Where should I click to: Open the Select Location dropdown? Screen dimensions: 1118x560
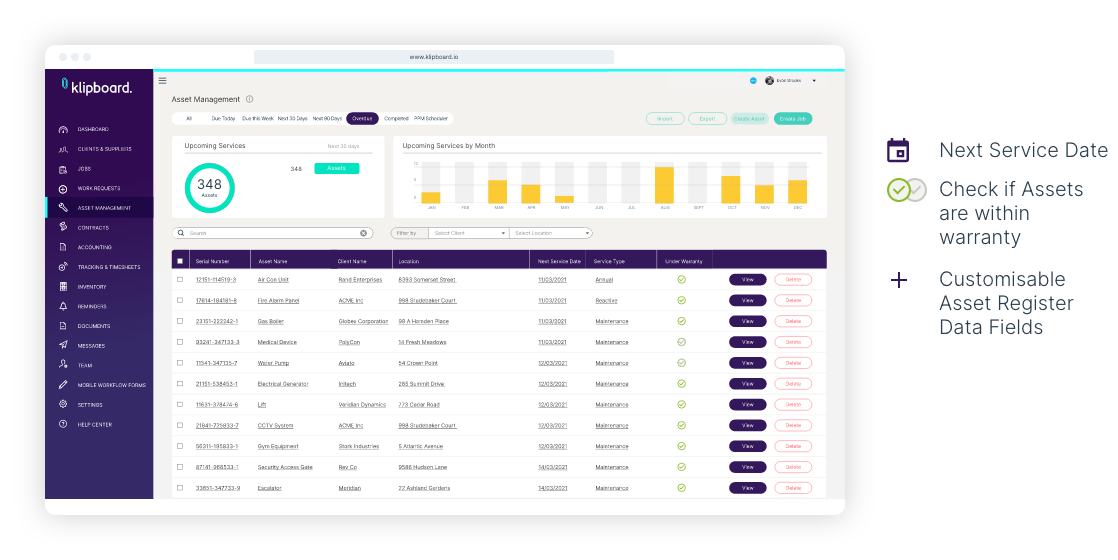pos(551,233)
